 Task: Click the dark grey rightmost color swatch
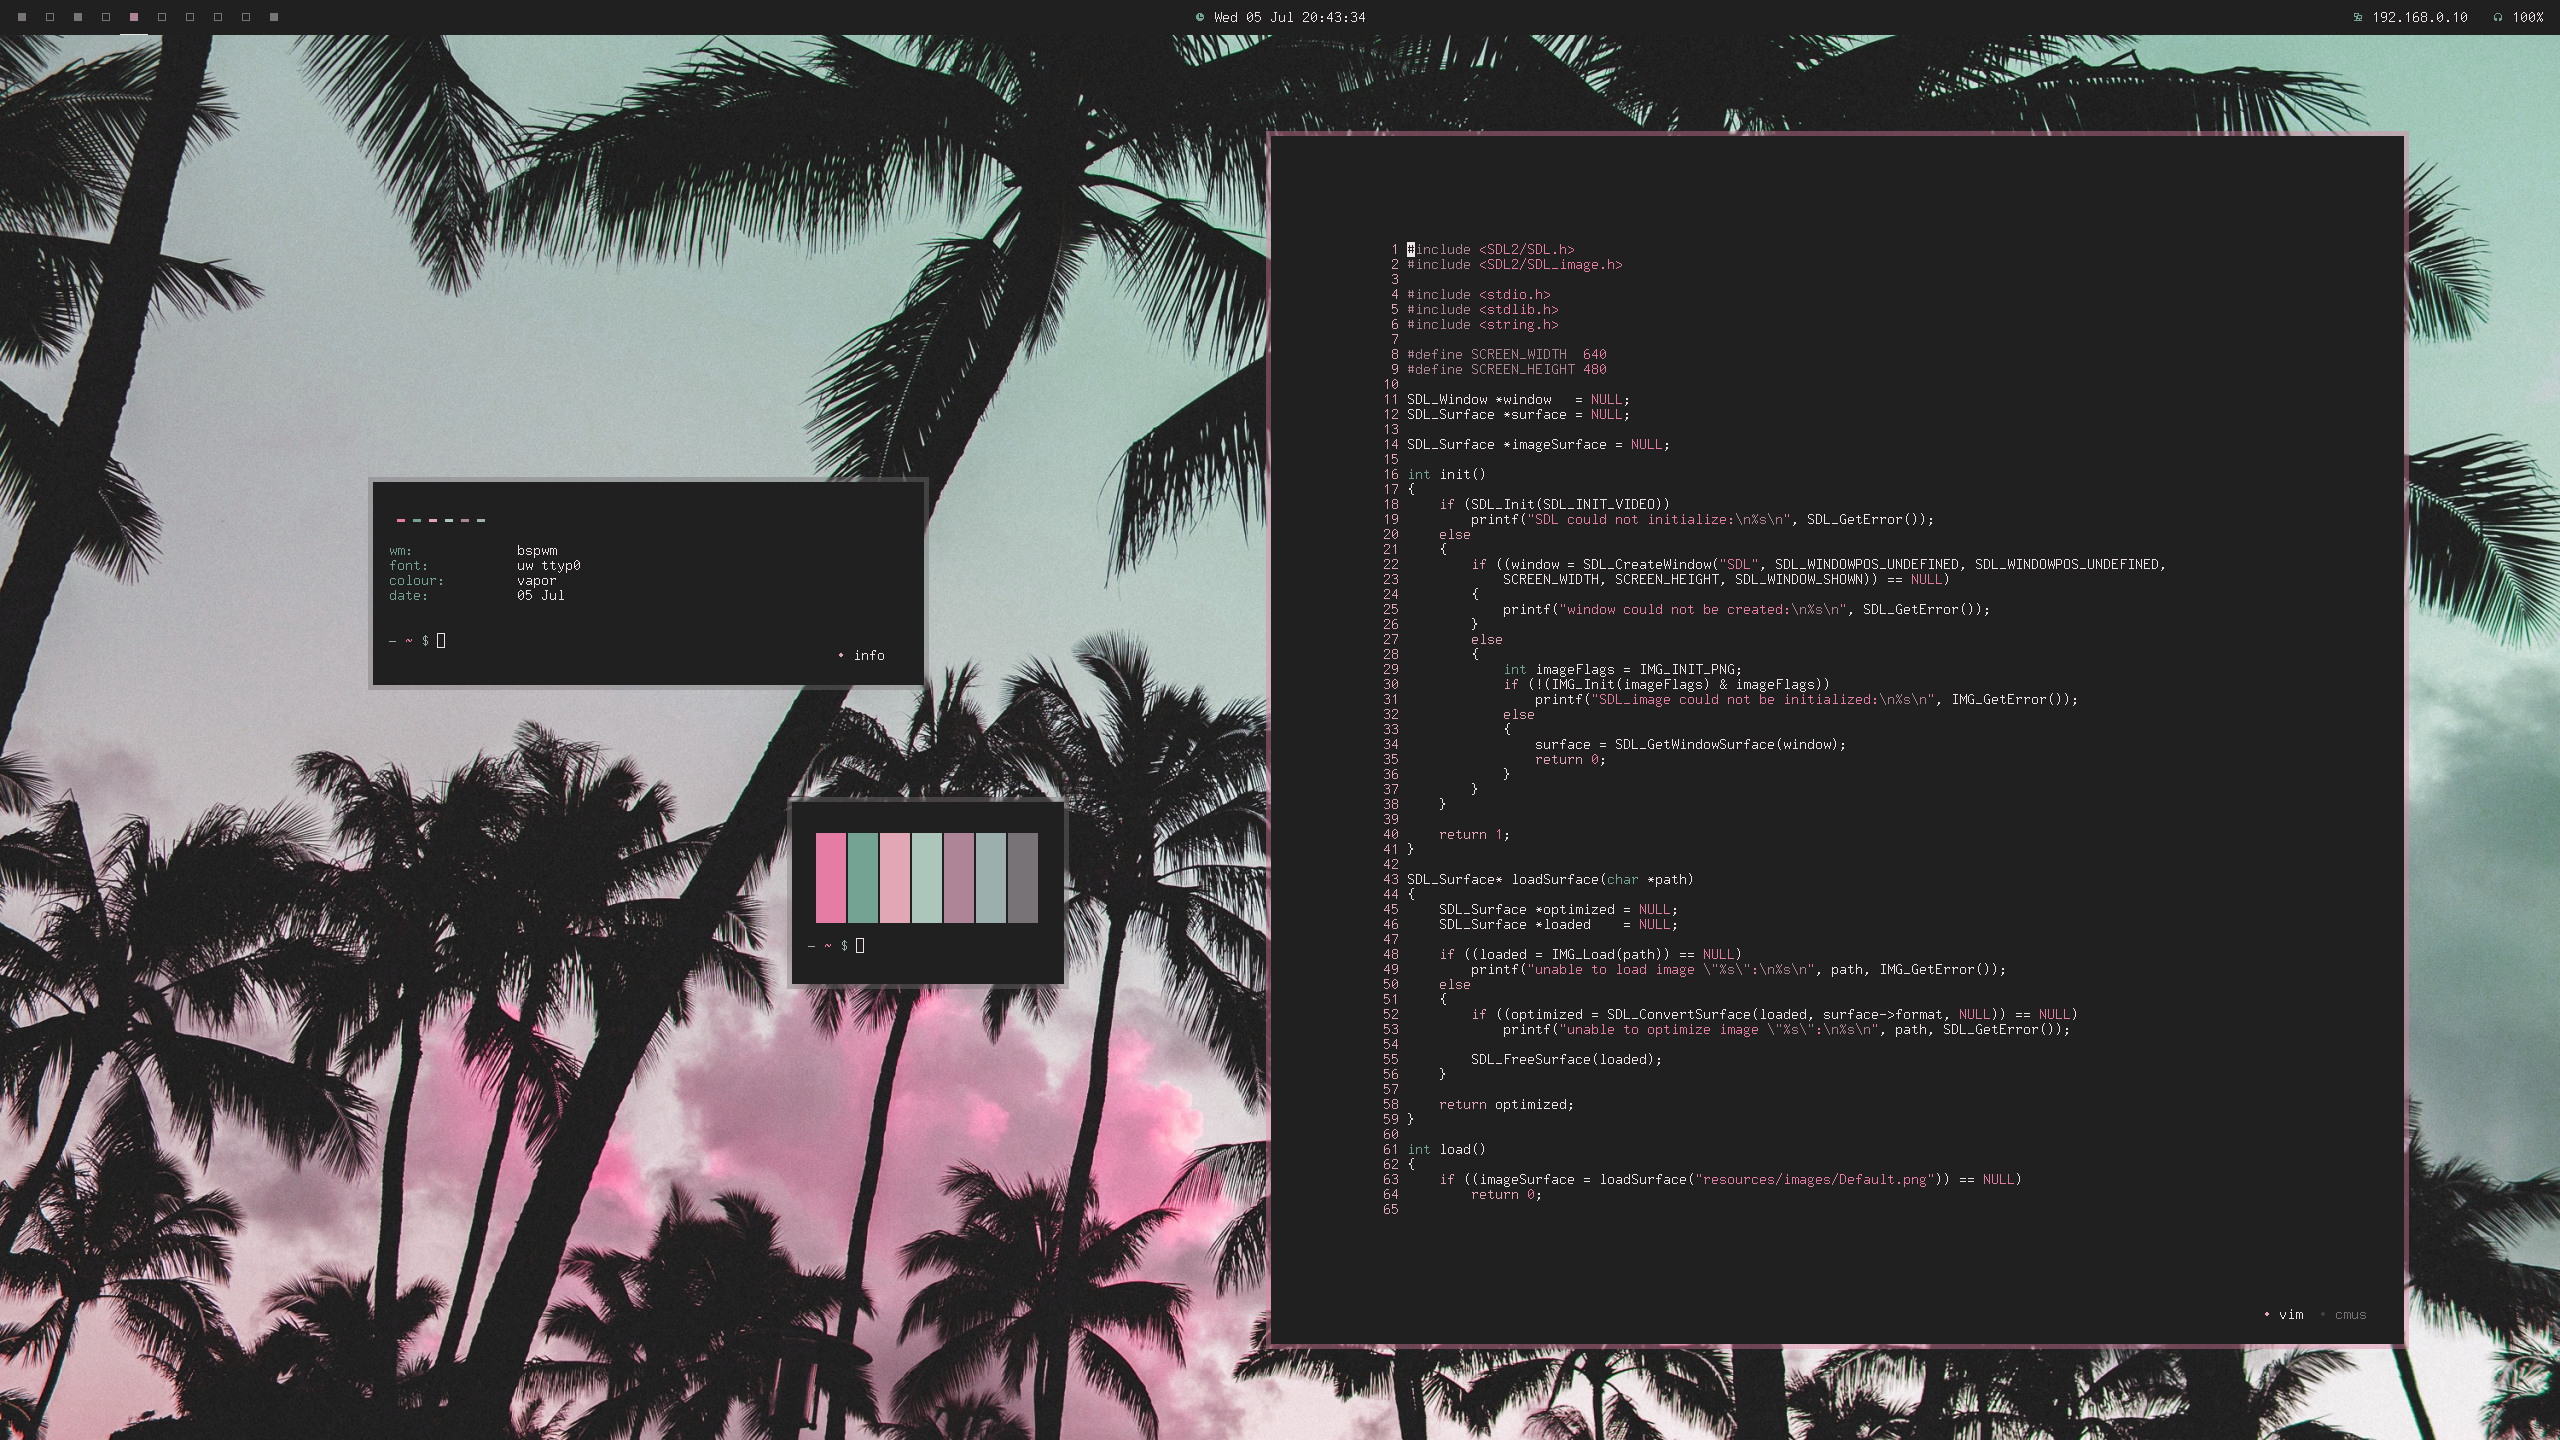point(1022,877)
